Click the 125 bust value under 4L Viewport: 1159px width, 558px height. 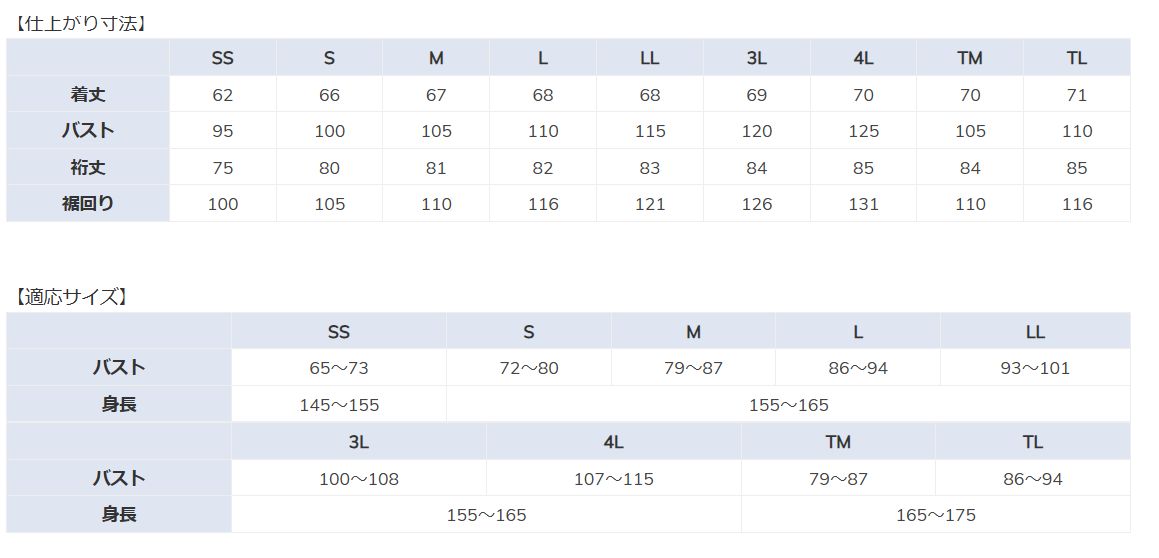pos(863,131)
